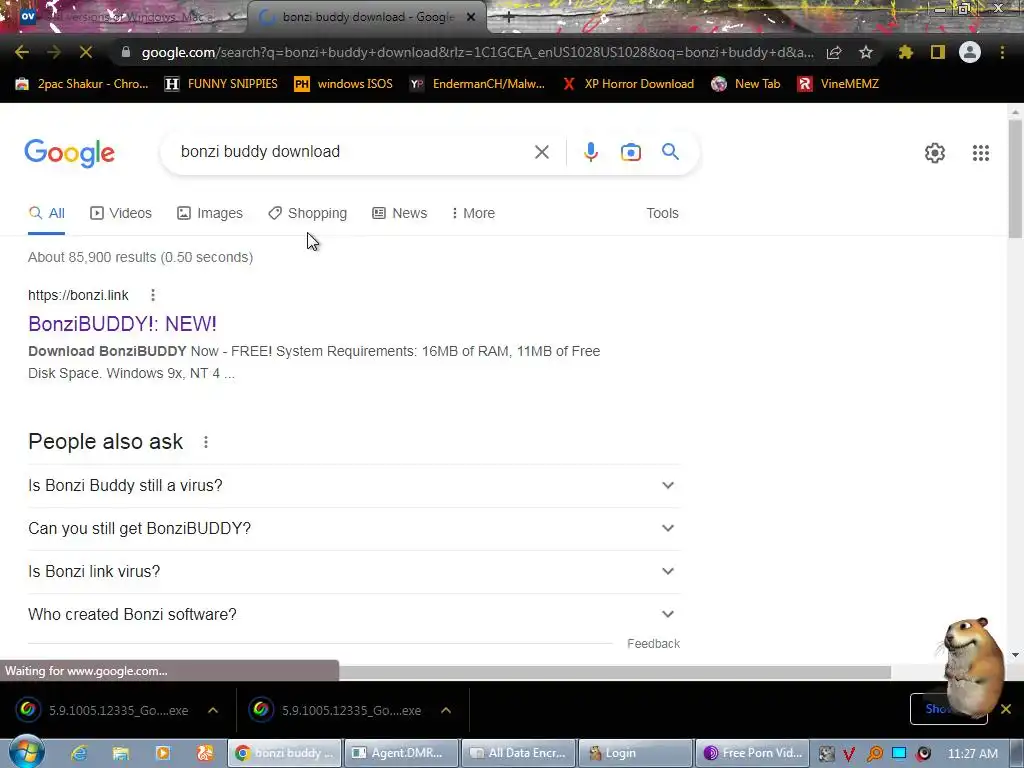Open Google search settings gear
The image size is (1024, 768).
pyautogui.click(x=935, y=153)
